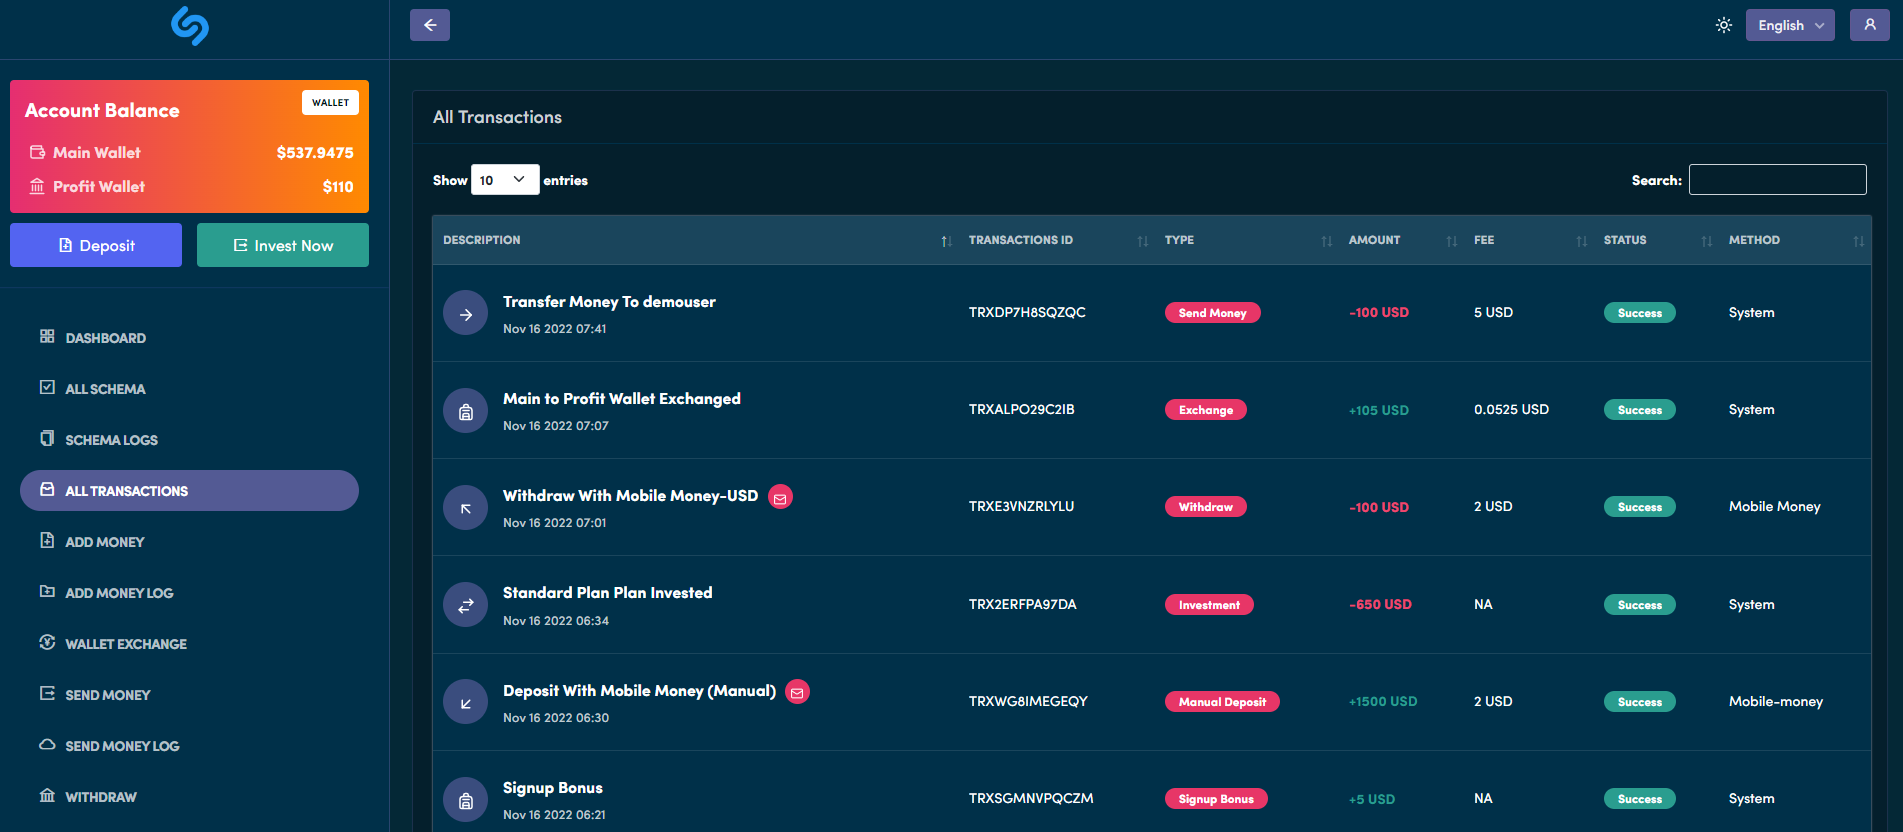Sort table by Amount column

pyautogui.click(x=1375, y=240)
